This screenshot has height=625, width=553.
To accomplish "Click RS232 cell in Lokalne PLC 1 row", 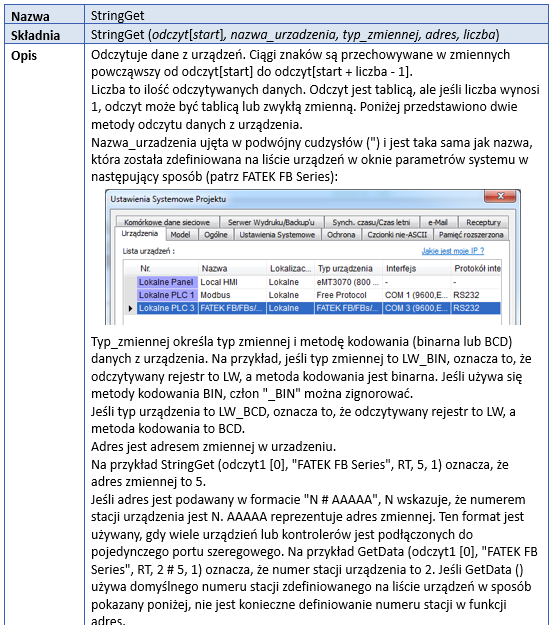I will point(476,295).
